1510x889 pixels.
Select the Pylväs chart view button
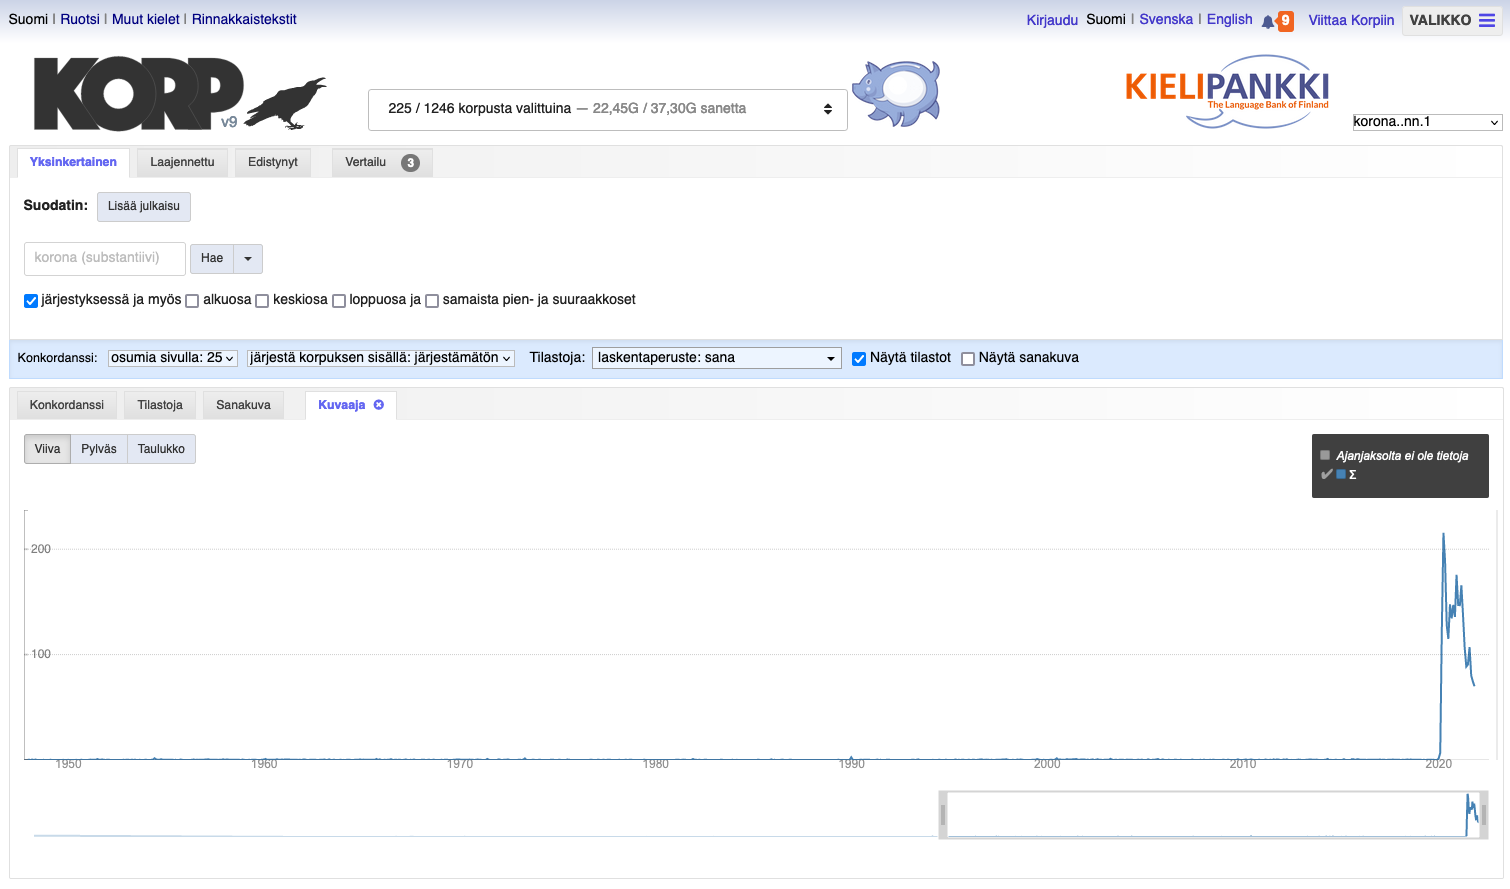coord(99,449)
